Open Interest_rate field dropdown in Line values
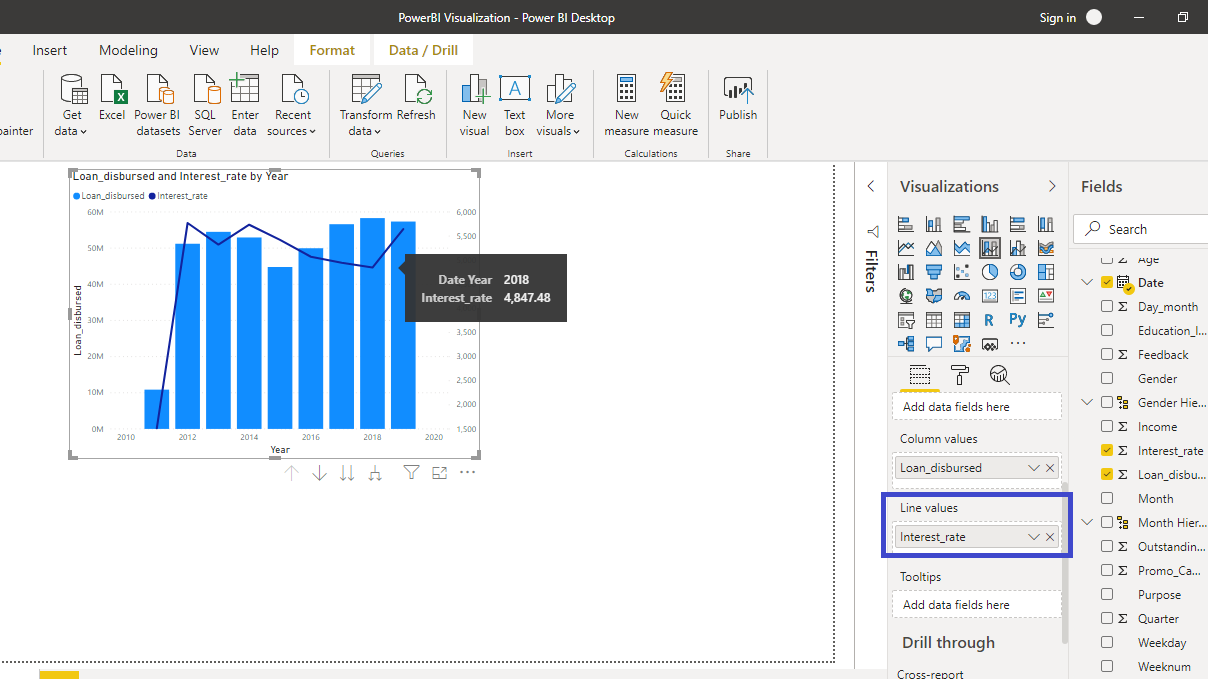The height and width of the screenshot is (679, 1208). pyautogui.click(x=1033, y=537)
